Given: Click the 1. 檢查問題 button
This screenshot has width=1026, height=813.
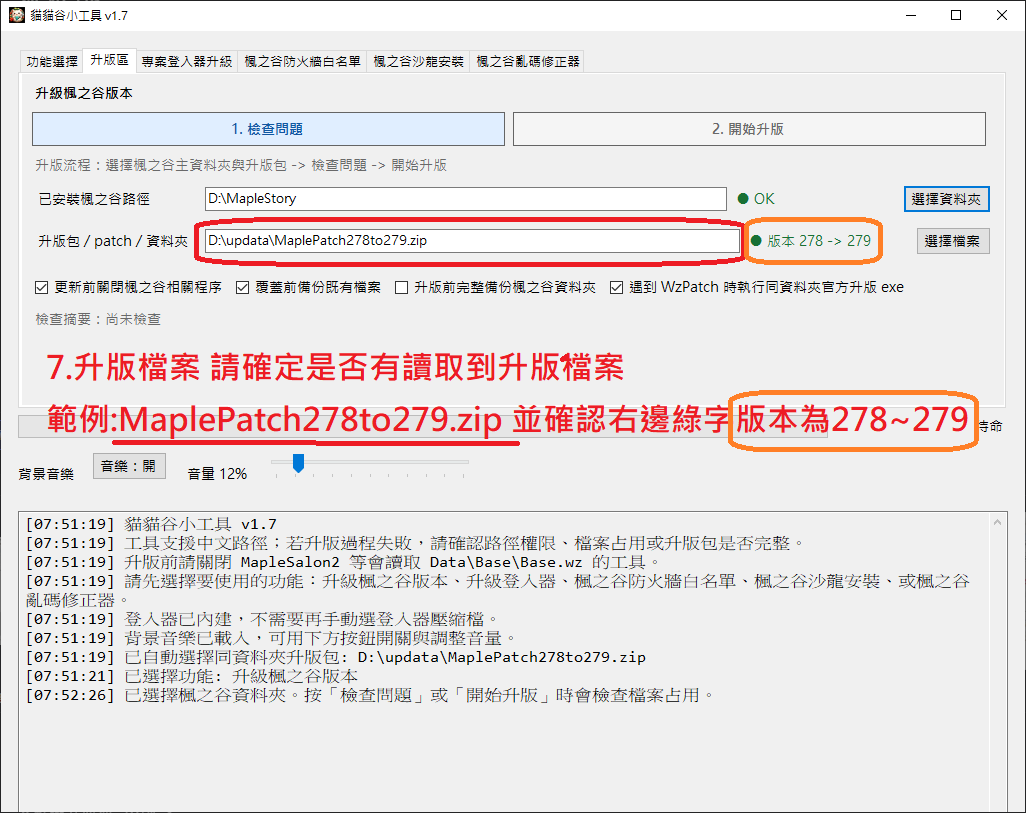Looking at the screenshot, I should tap(268, 129).
